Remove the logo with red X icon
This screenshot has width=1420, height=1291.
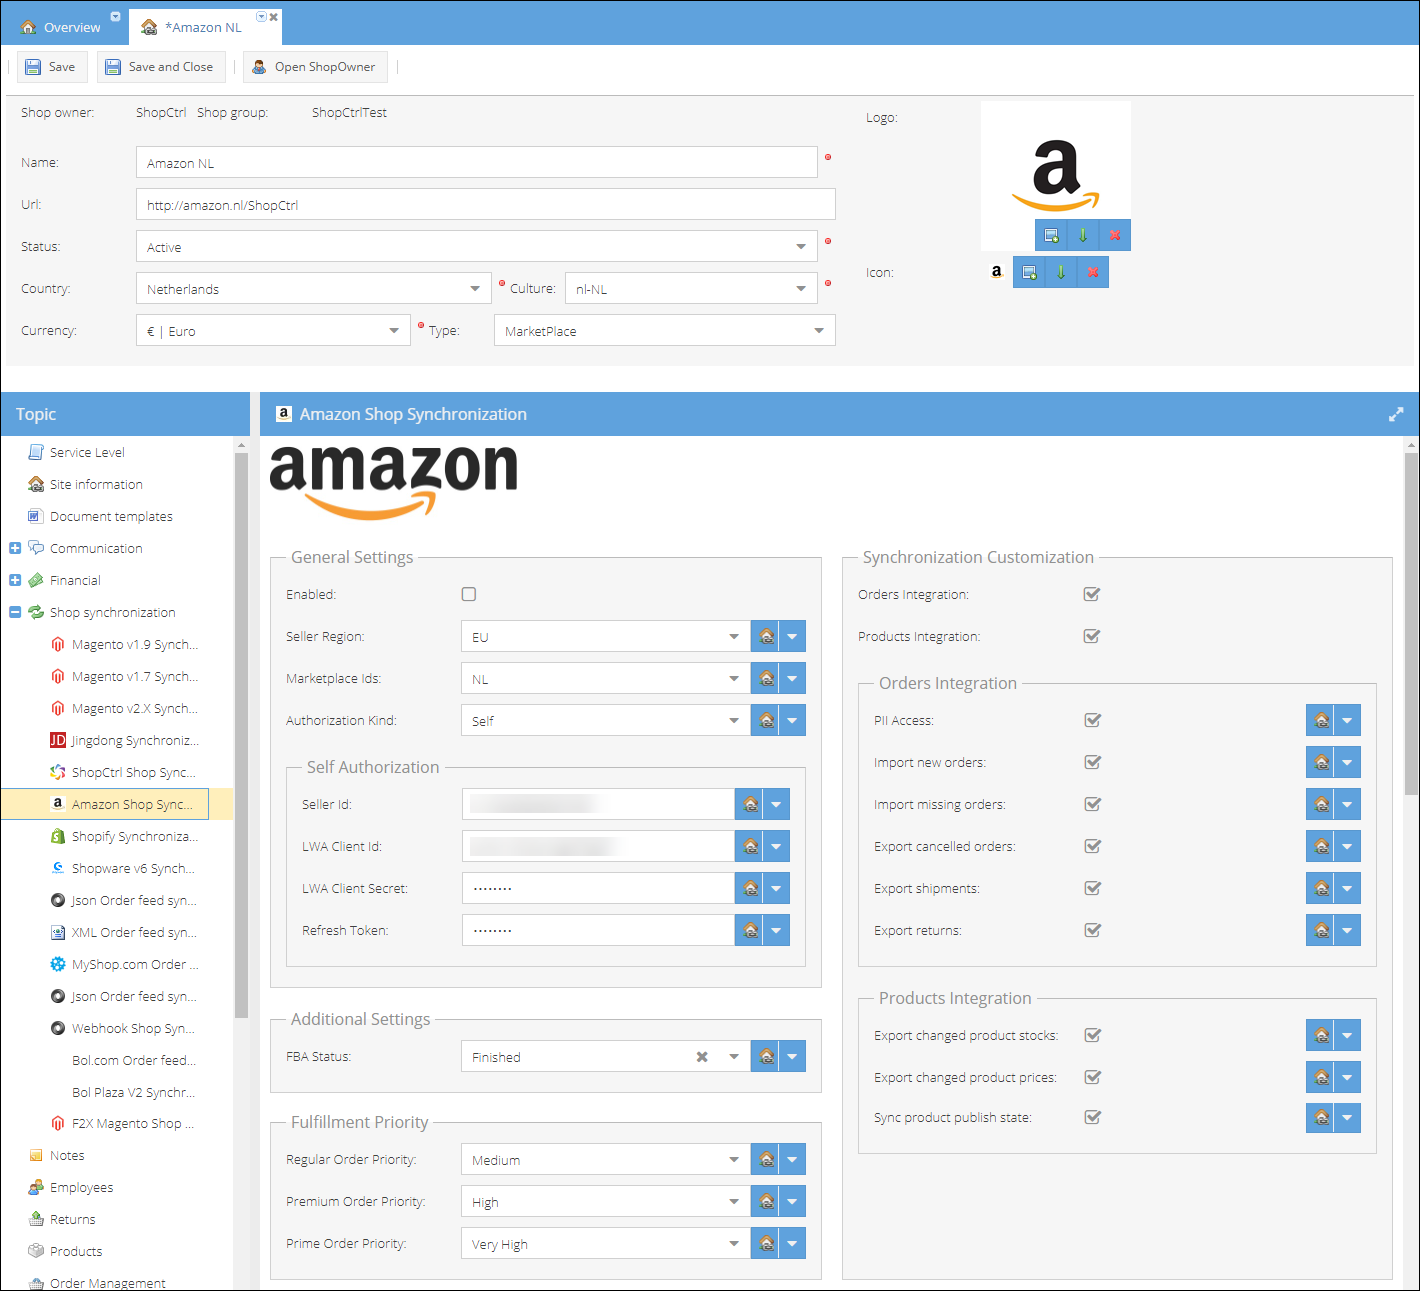[x=1115, y=235]
